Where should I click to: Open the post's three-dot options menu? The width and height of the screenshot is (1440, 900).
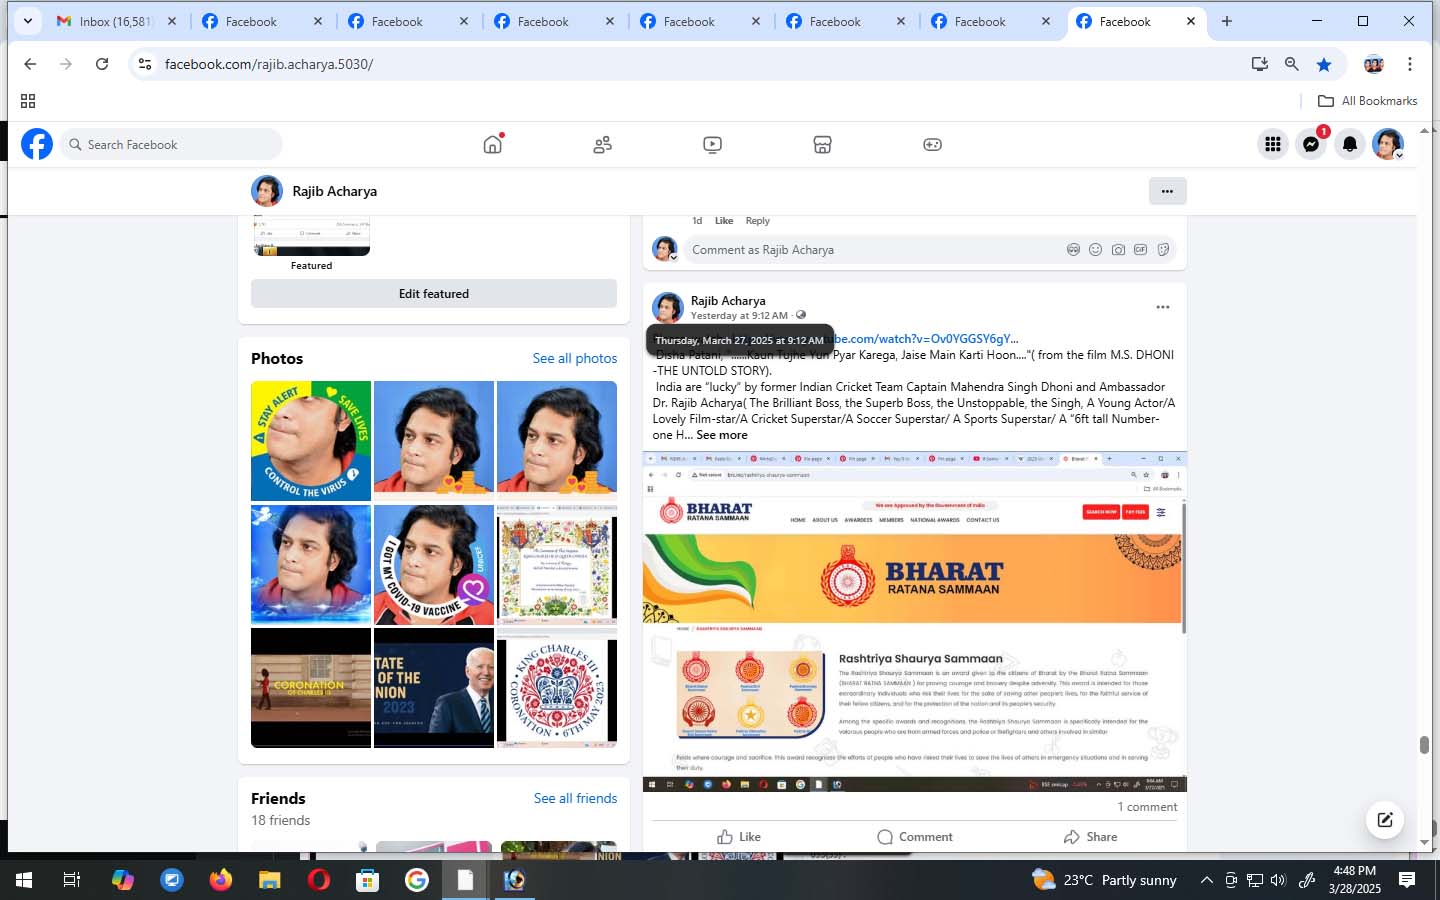pyautogui.click(x=1162, y=307)
